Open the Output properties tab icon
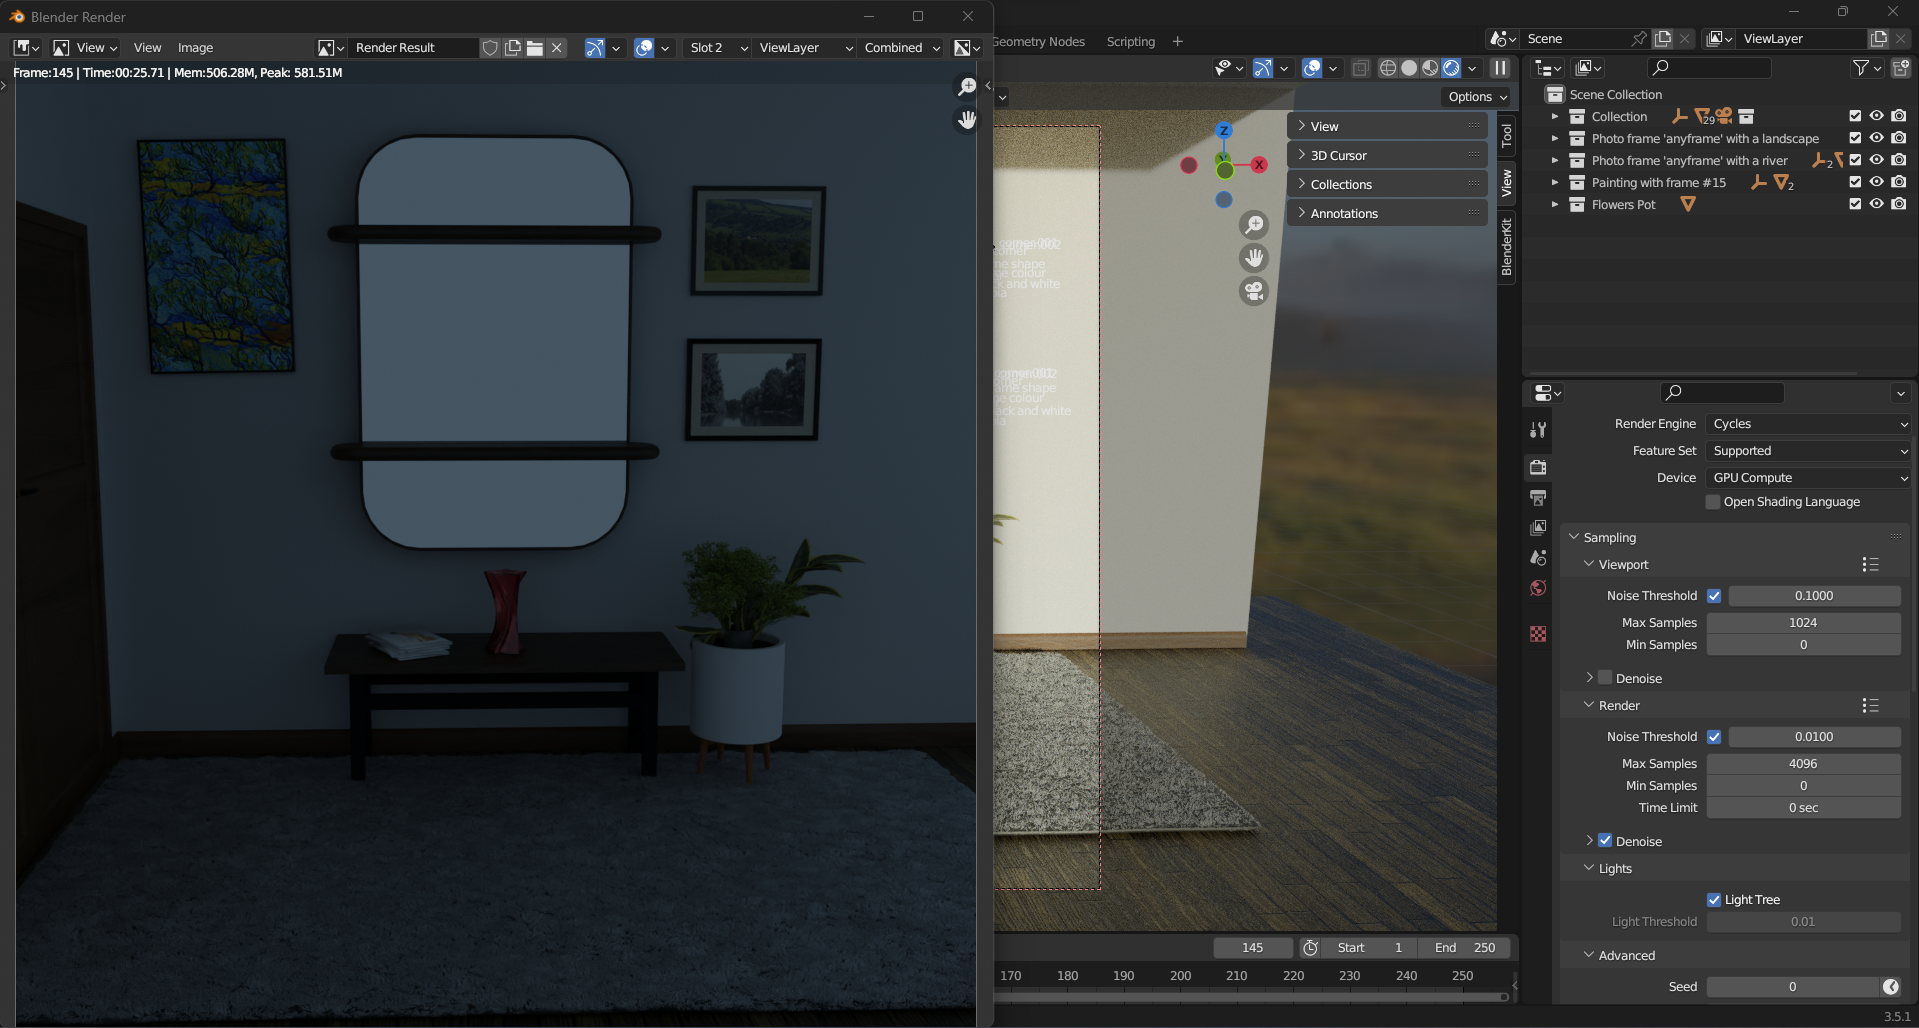 [x=1538, y=497]
